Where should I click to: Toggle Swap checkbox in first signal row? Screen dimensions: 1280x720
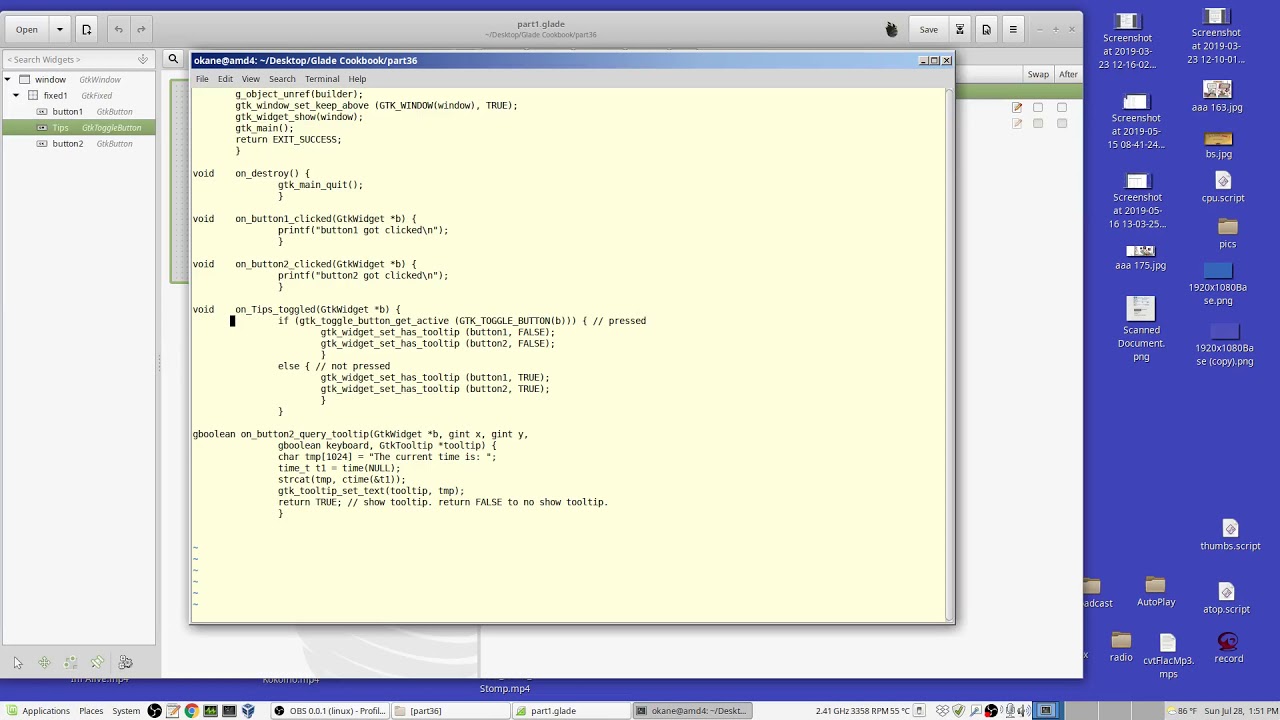(x=1038, y=107)
